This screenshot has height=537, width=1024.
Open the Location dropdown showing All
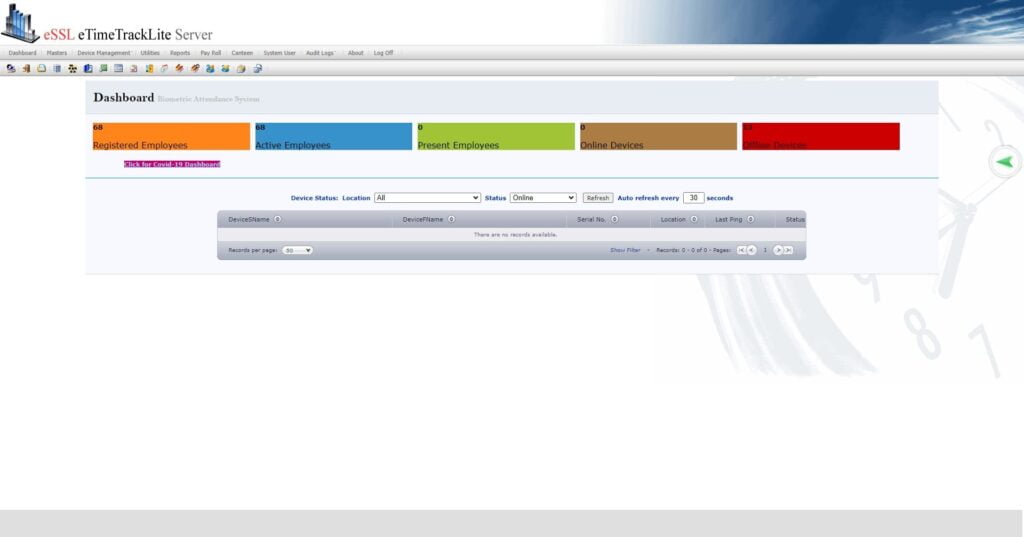(427, 198)
